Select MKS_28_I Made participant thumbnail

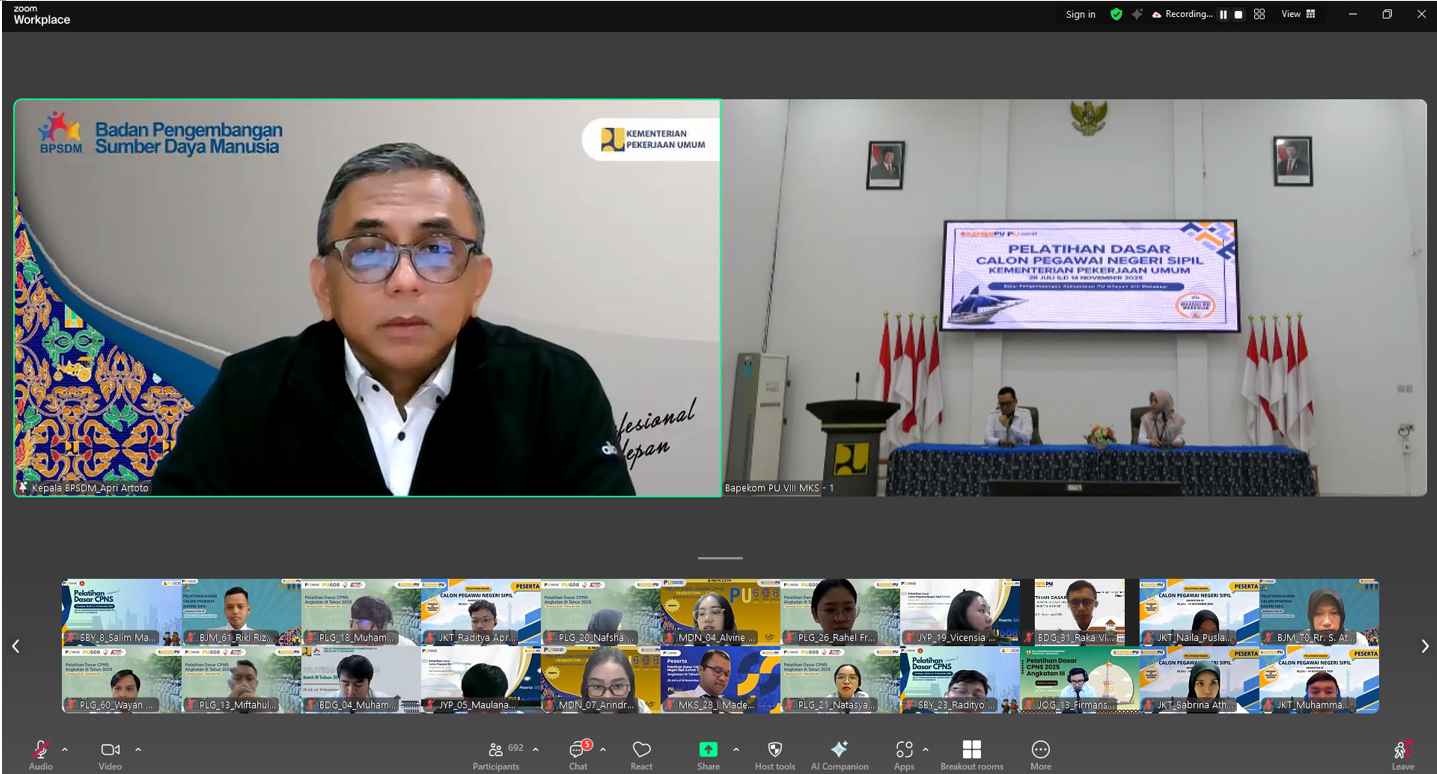[720, 679]
